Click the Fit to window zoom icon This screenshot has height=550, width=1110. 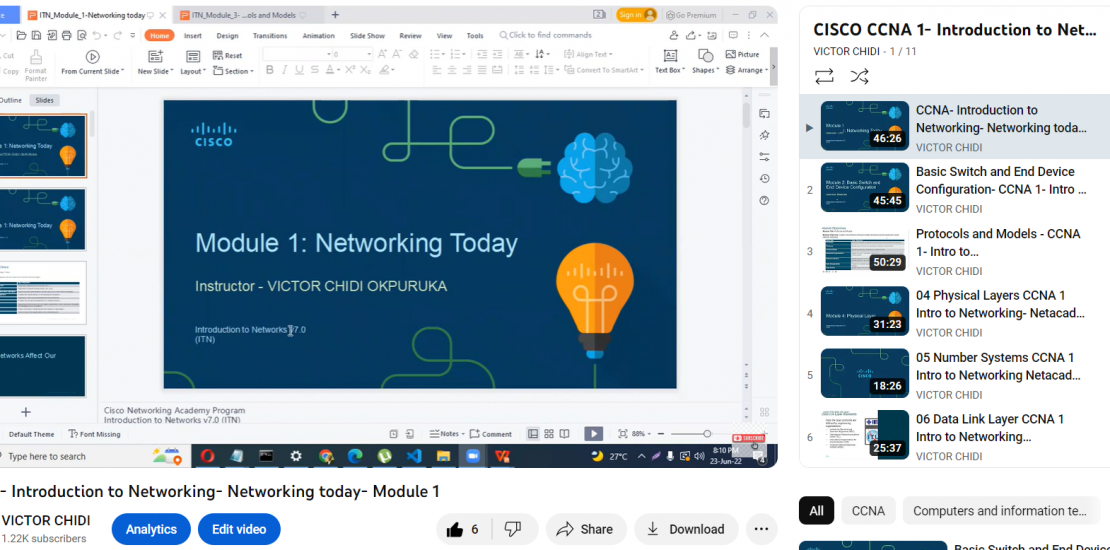tap(623, 434)
